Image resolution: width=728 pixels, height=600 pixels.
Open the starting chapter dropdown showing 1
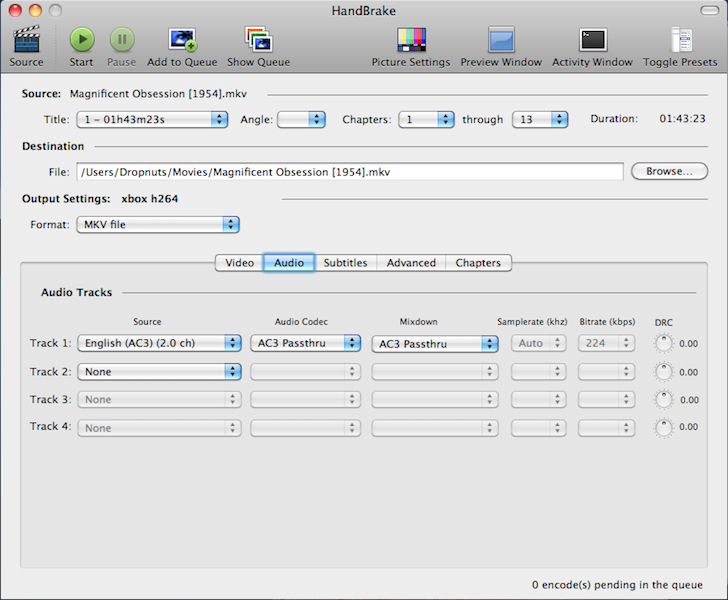coord(426,119)
